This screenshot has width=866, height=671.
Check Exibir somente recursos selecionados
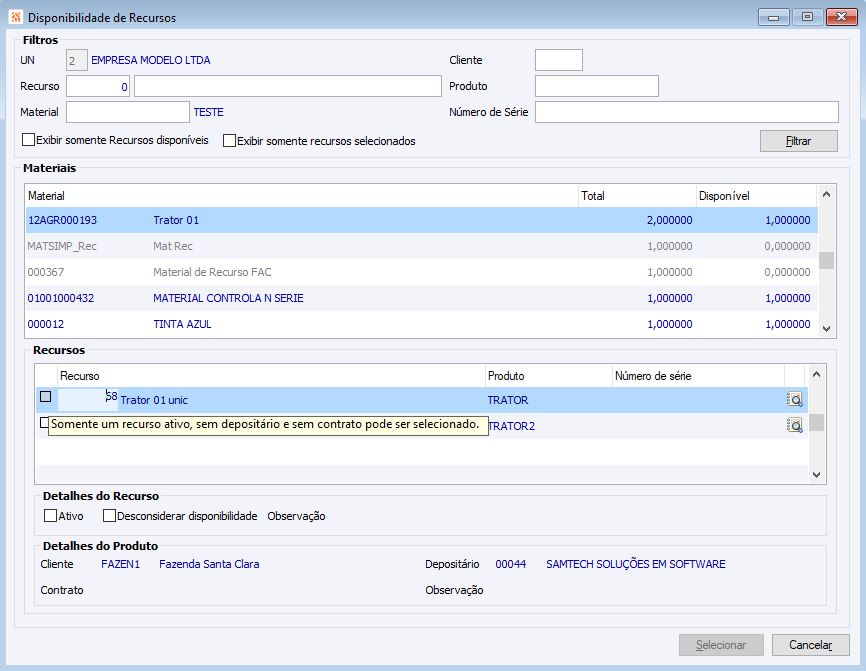click(229, 141)
